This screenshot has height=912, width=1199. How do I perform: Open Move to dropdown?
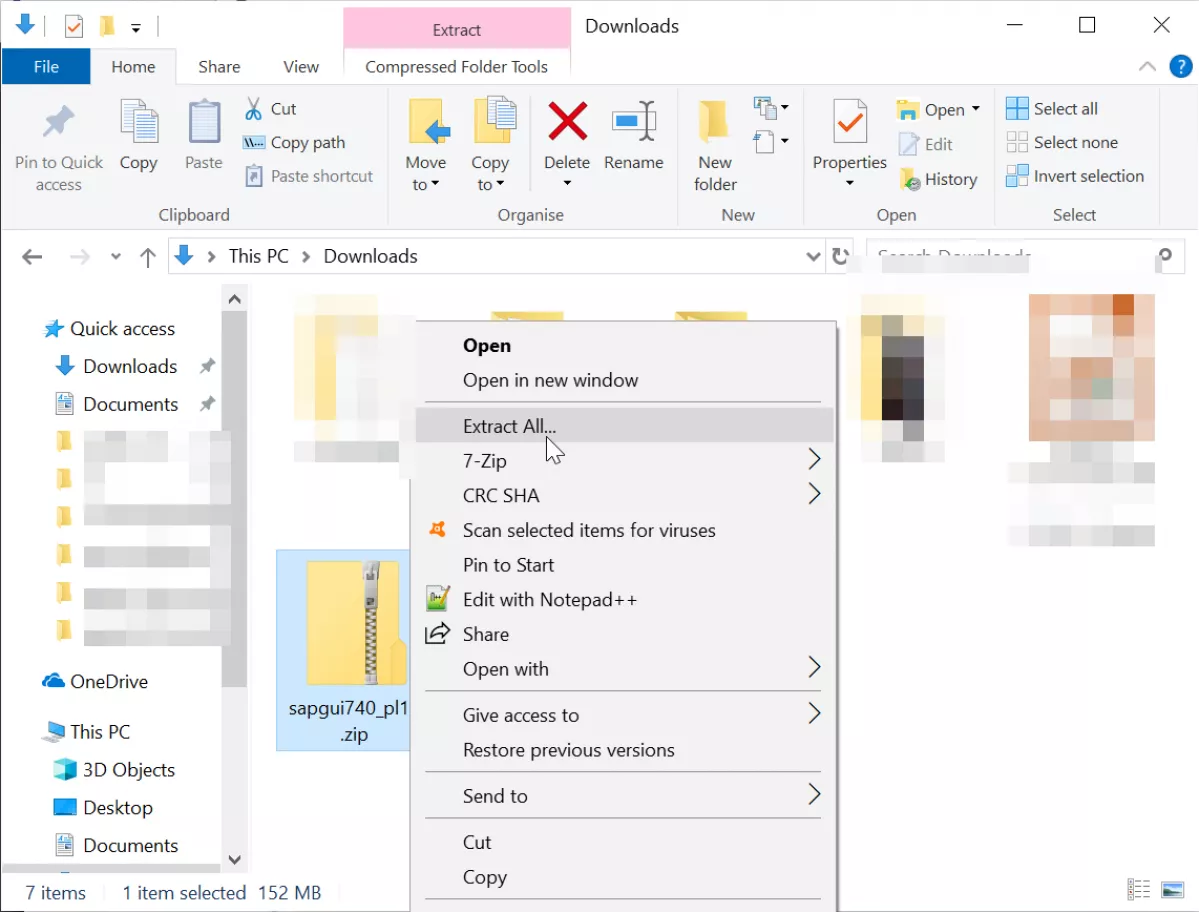click(x=426, y=145)
